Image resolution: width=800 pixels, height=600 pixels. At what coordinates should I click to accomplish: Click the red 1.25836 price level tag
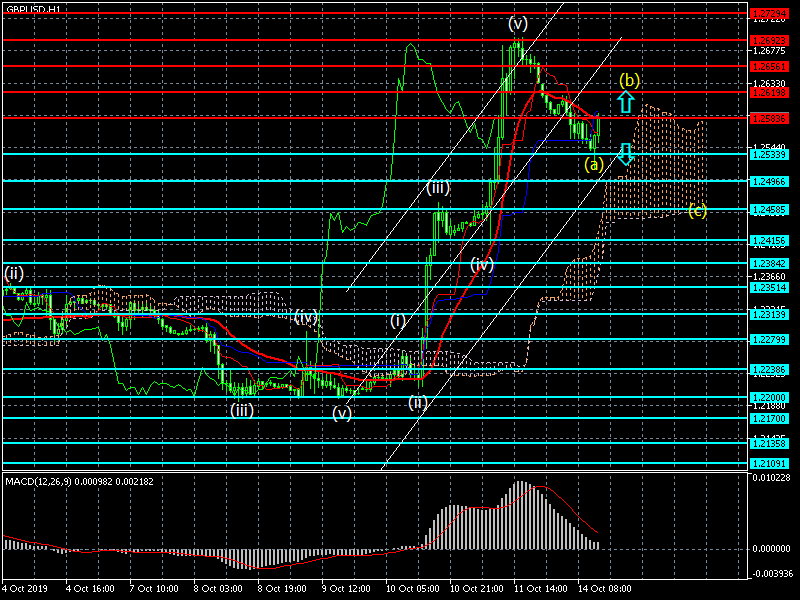click(x=773, y=118)
